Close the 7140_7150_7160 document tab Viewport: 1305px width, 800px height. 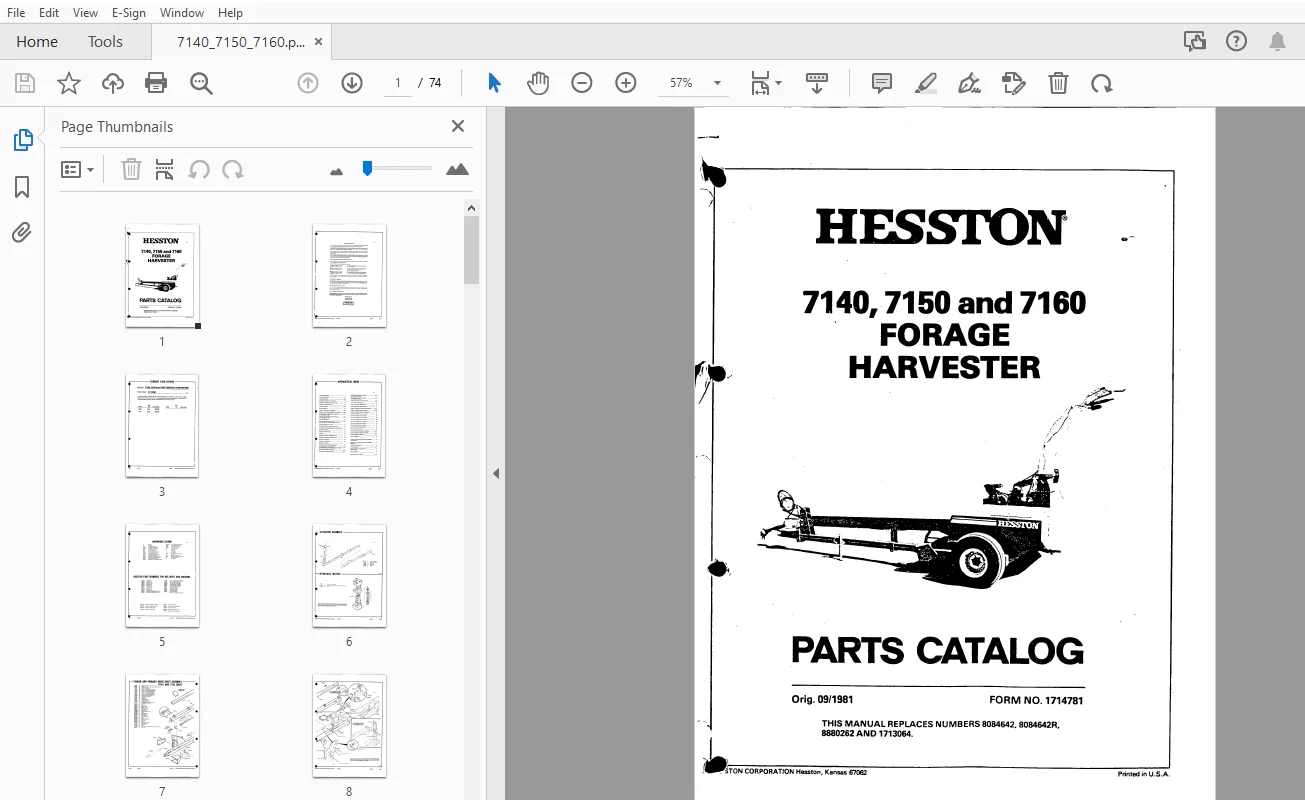coord(318,42)
